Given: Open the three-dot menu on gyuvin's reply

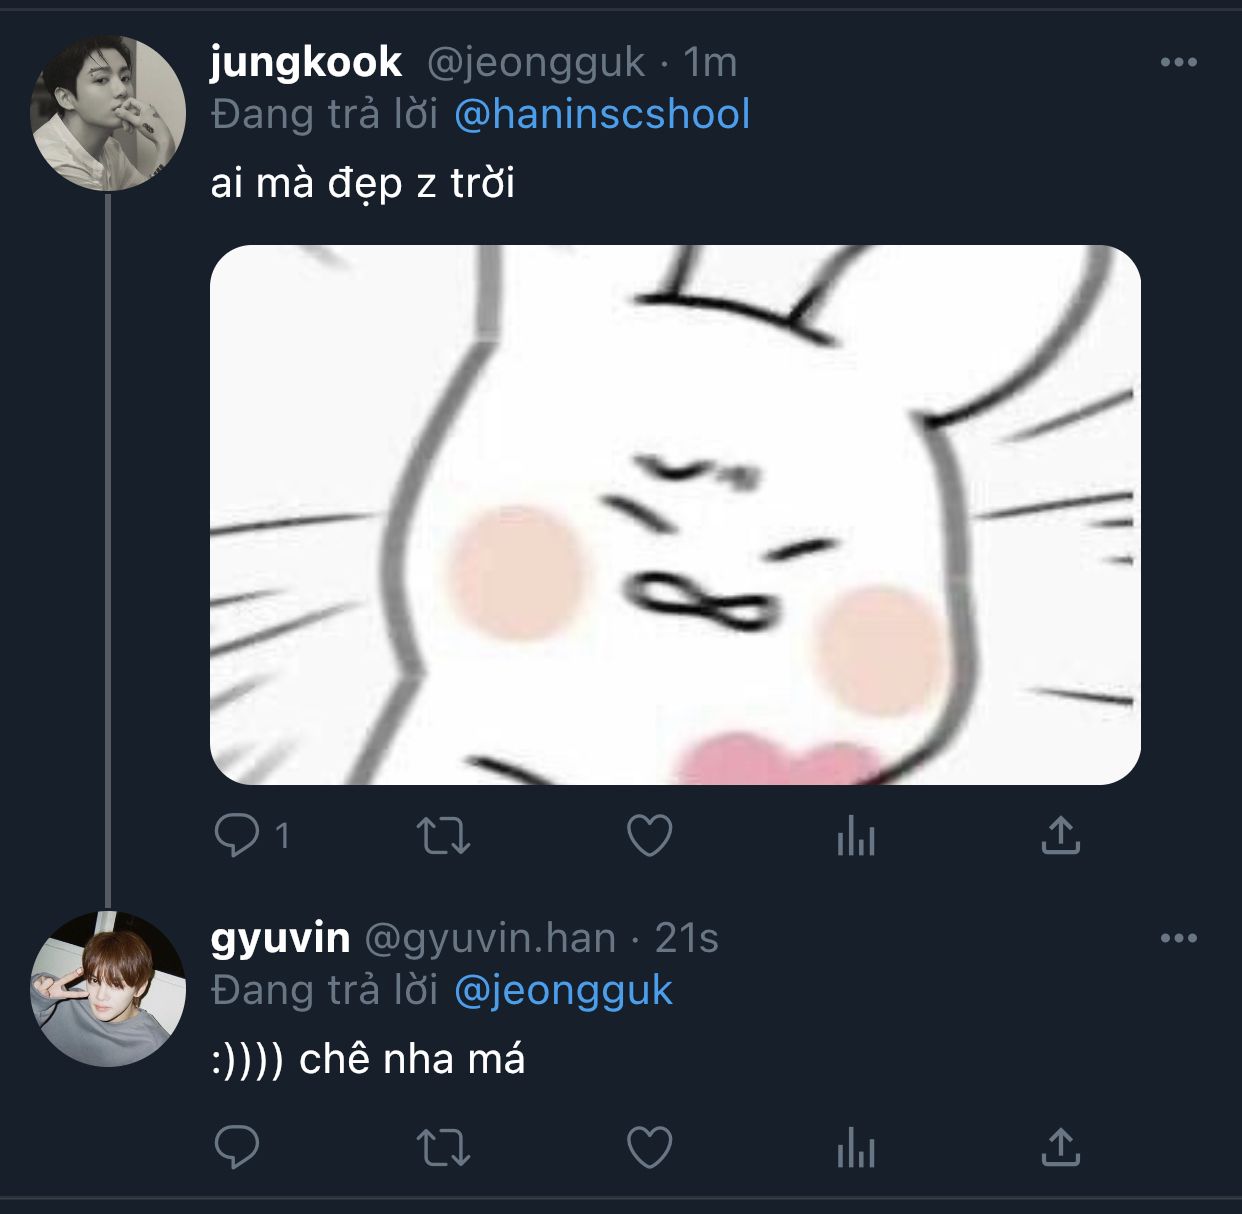Looking at the screenshot, I should (x=1179, y=939).
